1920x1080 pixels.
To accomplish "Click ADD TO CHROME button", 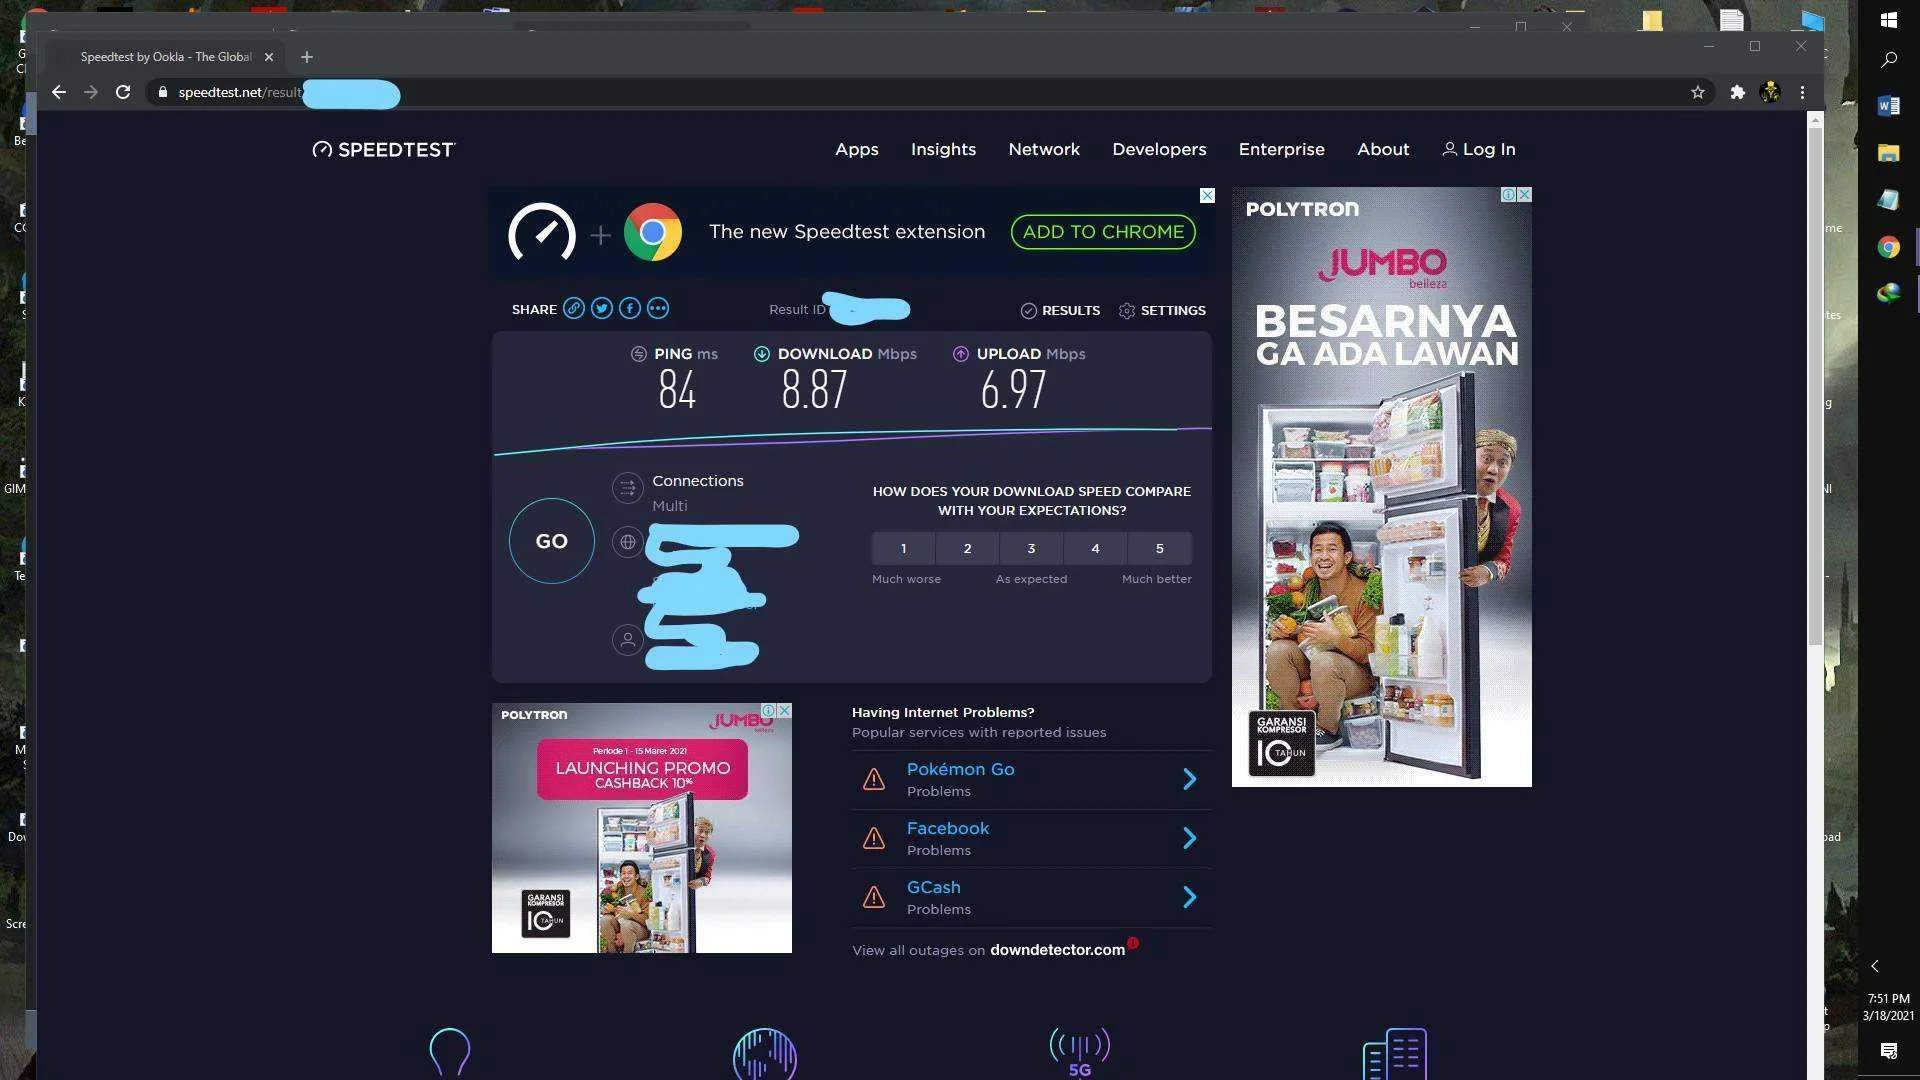I will 1103,232.
